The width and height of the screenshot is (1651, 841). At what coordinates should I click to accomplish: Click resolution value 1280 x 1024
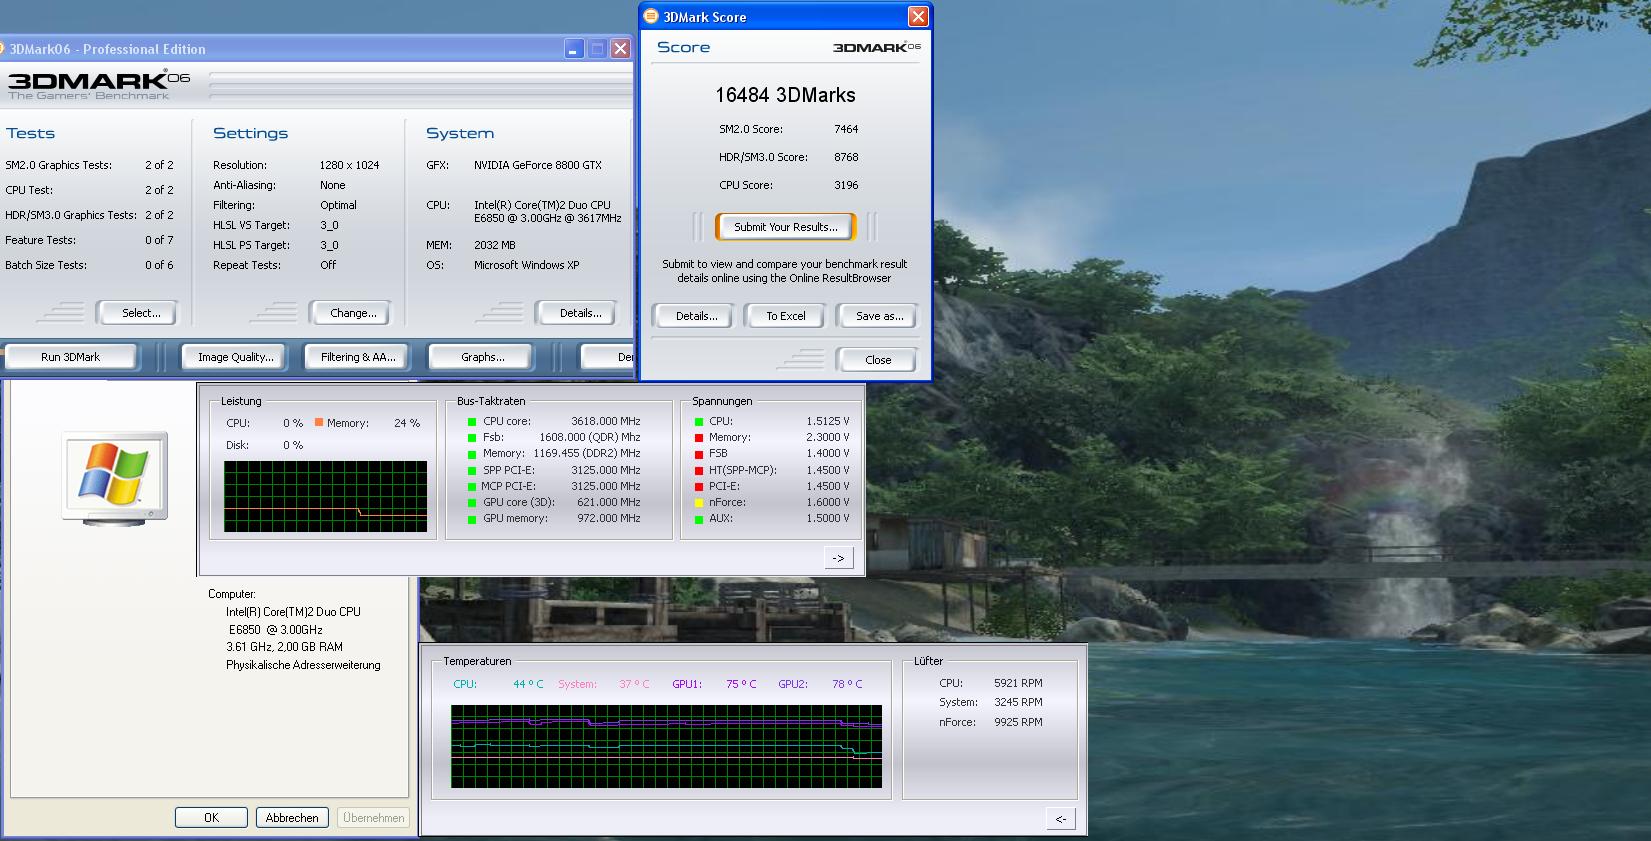pos(350,165)
